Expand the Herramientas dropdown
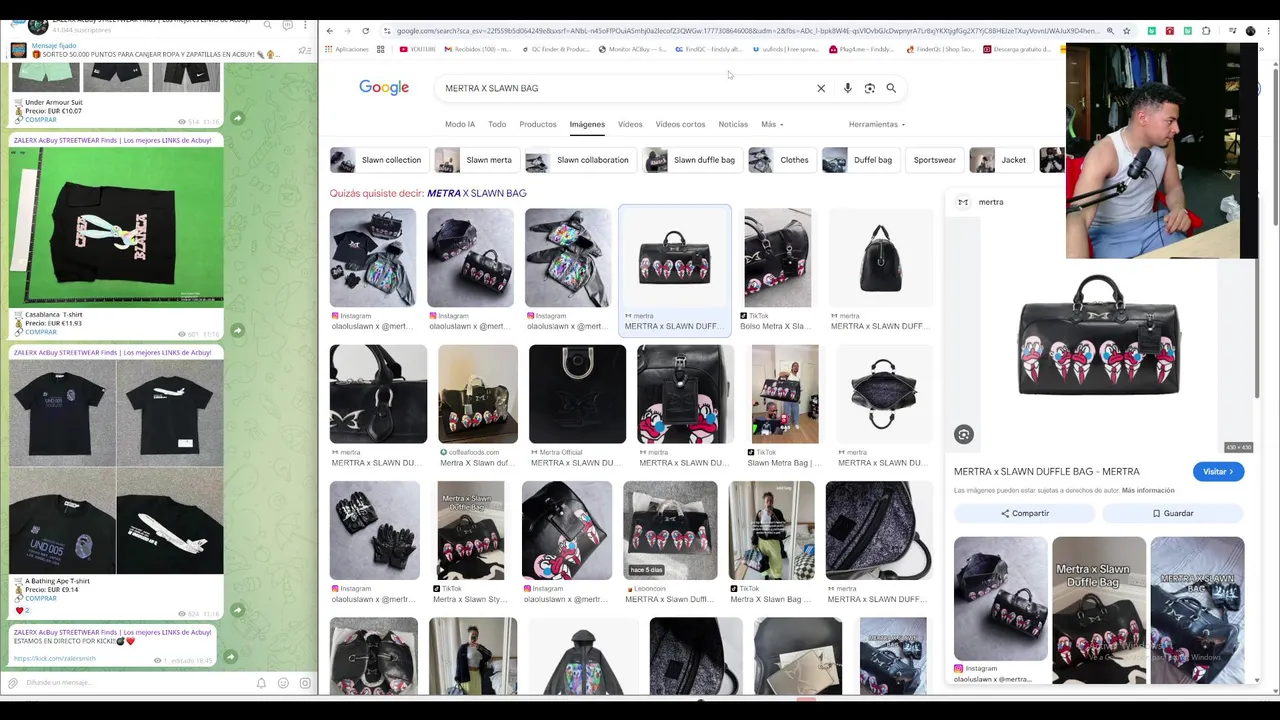 [877, 124]
